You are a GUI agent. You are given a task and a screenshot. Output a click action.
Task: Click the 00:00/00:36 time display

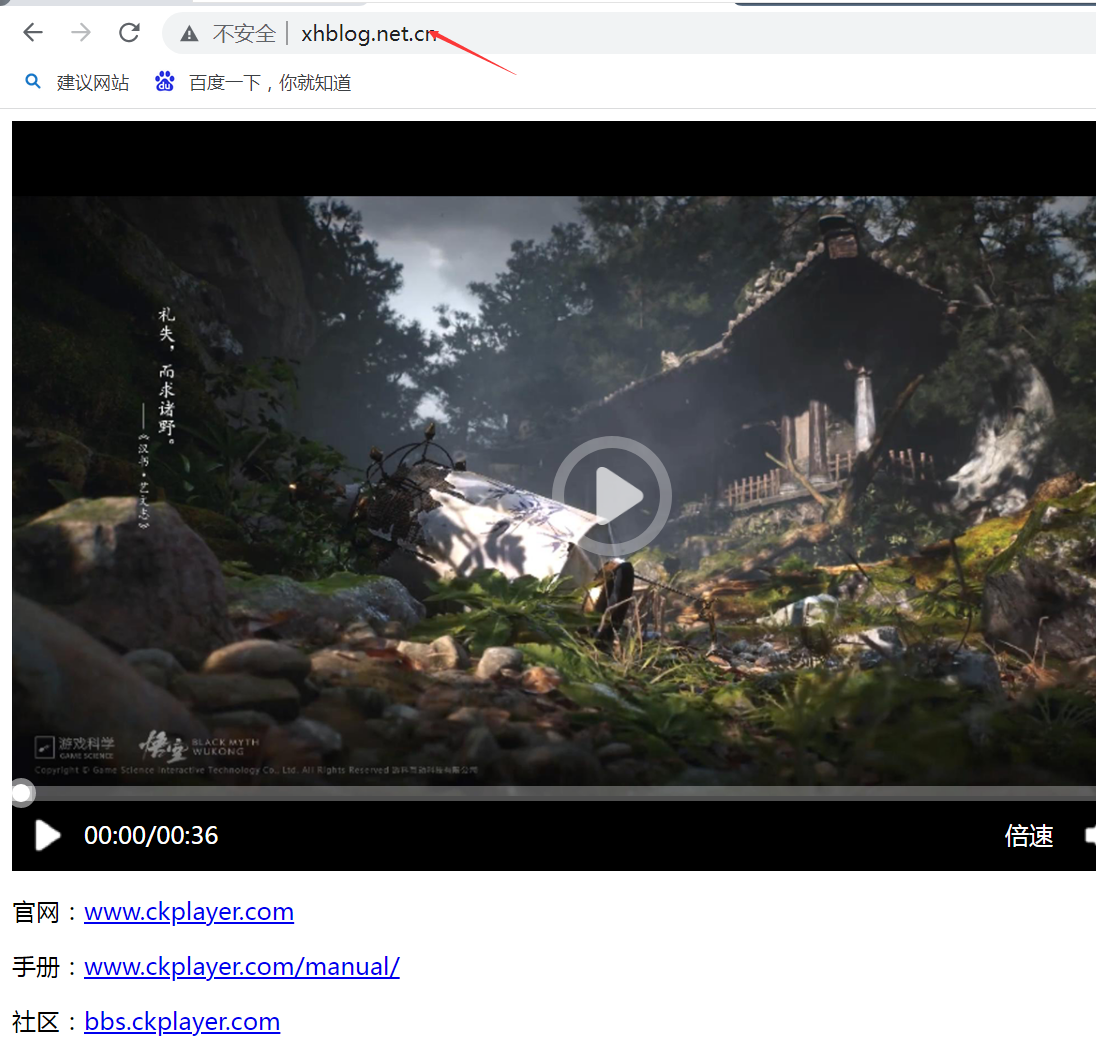151,835
